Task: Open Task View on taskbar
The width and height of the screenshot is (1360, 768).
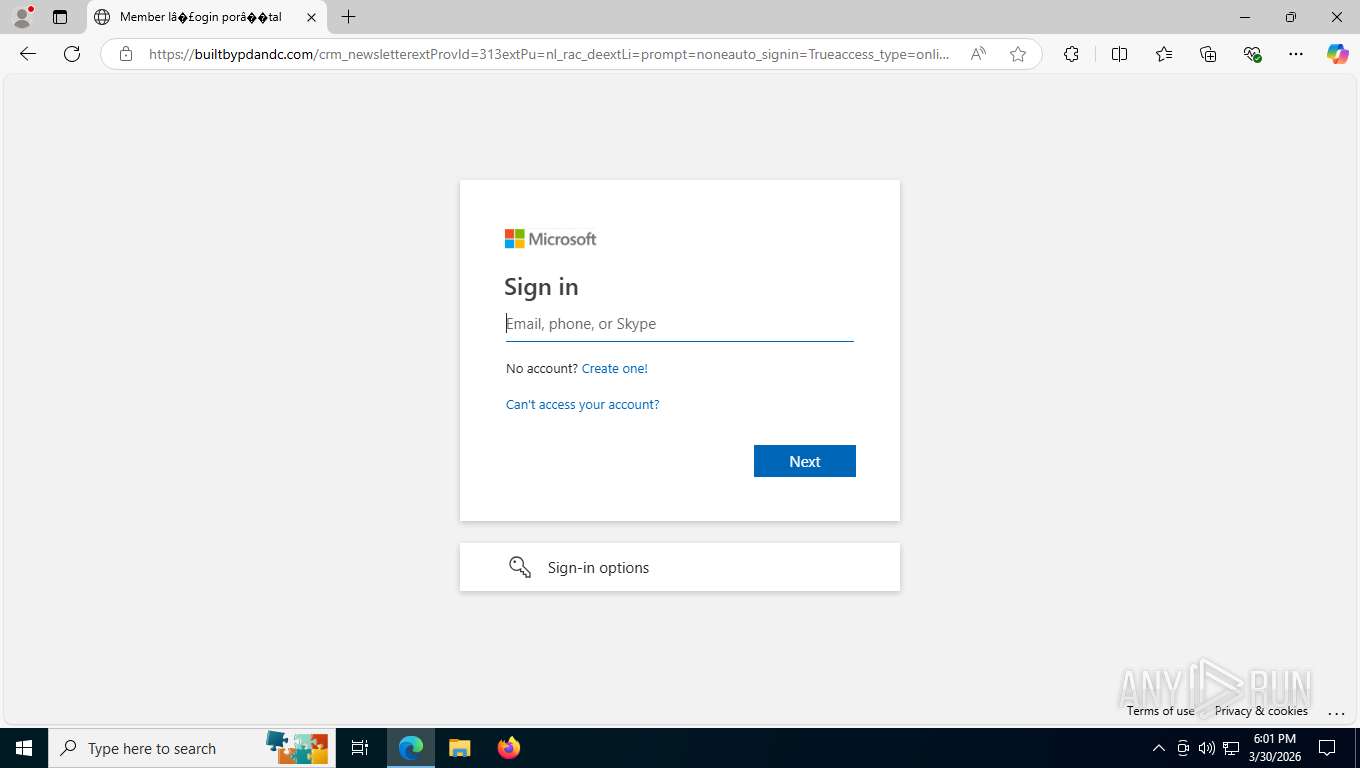Action: pyautogui.click(x=360, y=748)
